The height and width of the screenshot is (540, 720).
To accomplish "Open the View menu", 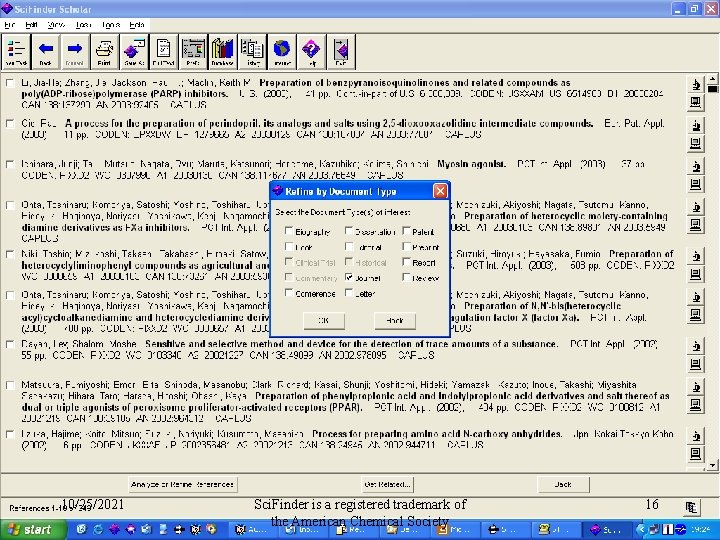I will point(56,25).
